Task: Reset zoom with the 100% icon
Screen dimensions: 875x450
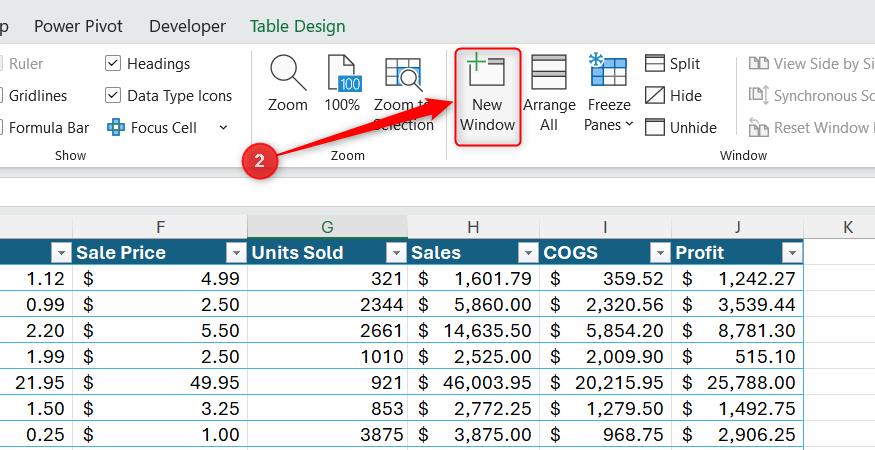Action: [x=342, y=84]
